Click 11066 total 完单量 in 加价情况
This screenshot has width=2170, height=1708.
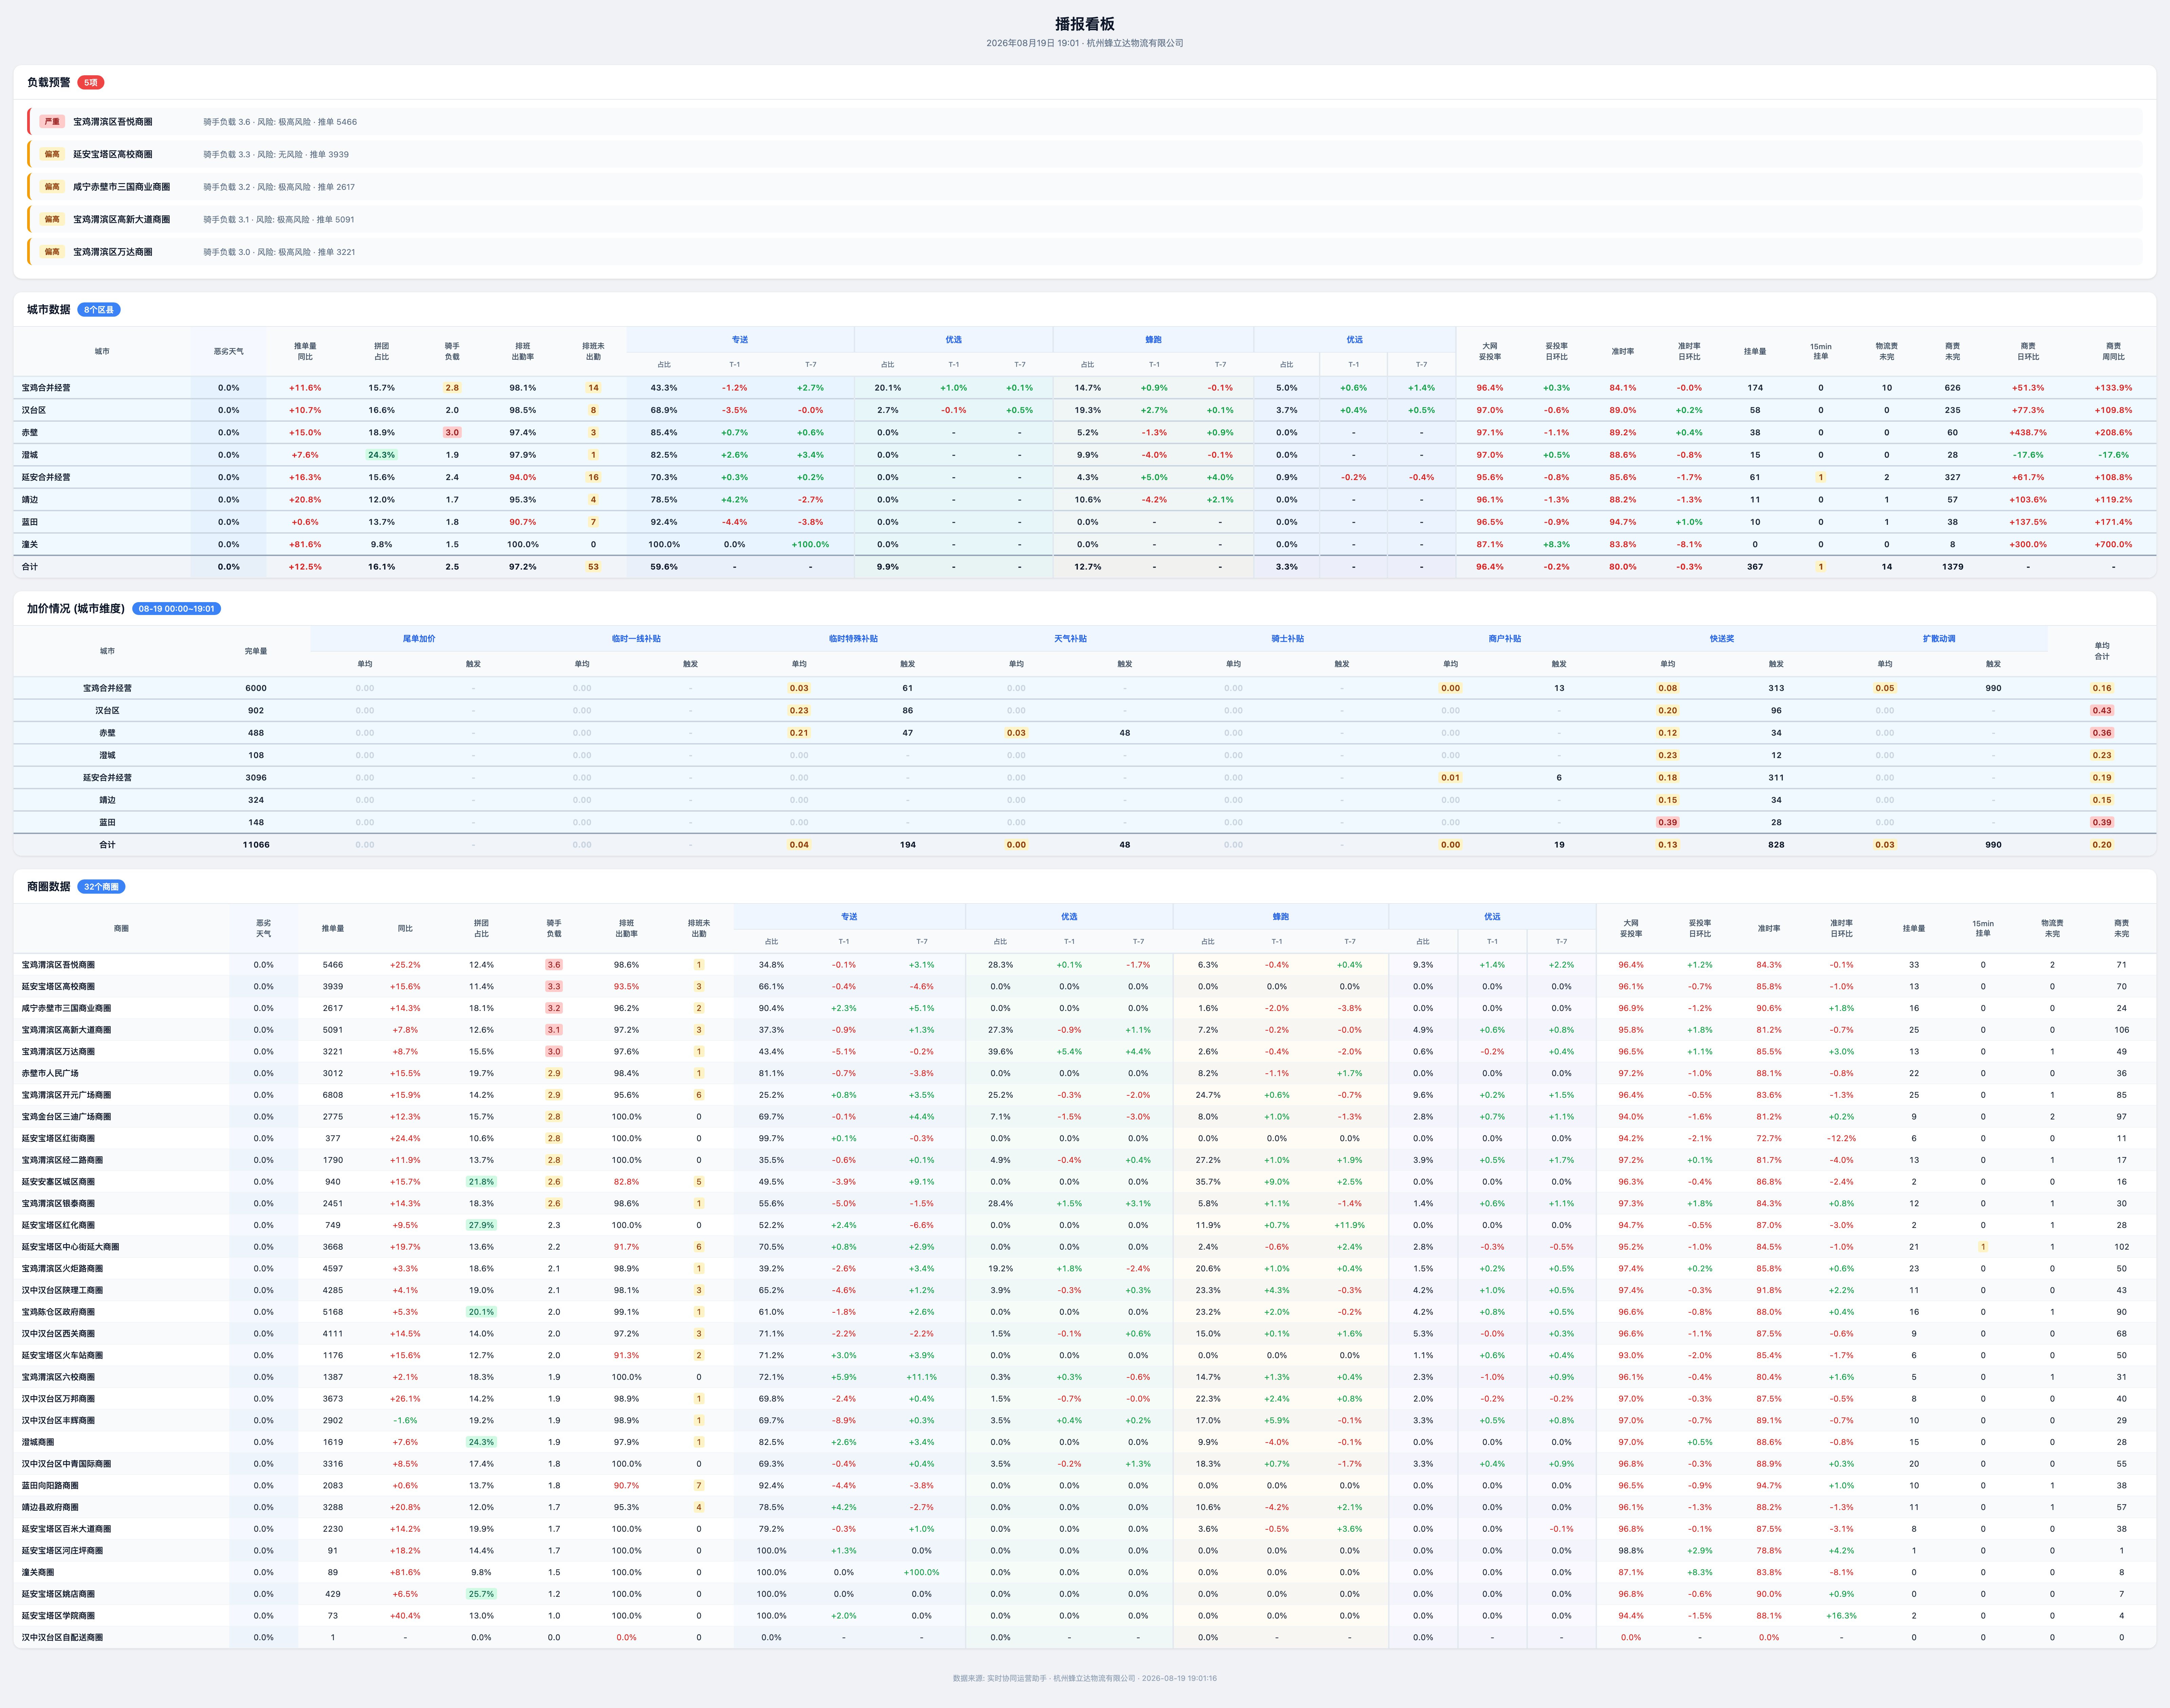click(256, 845)
